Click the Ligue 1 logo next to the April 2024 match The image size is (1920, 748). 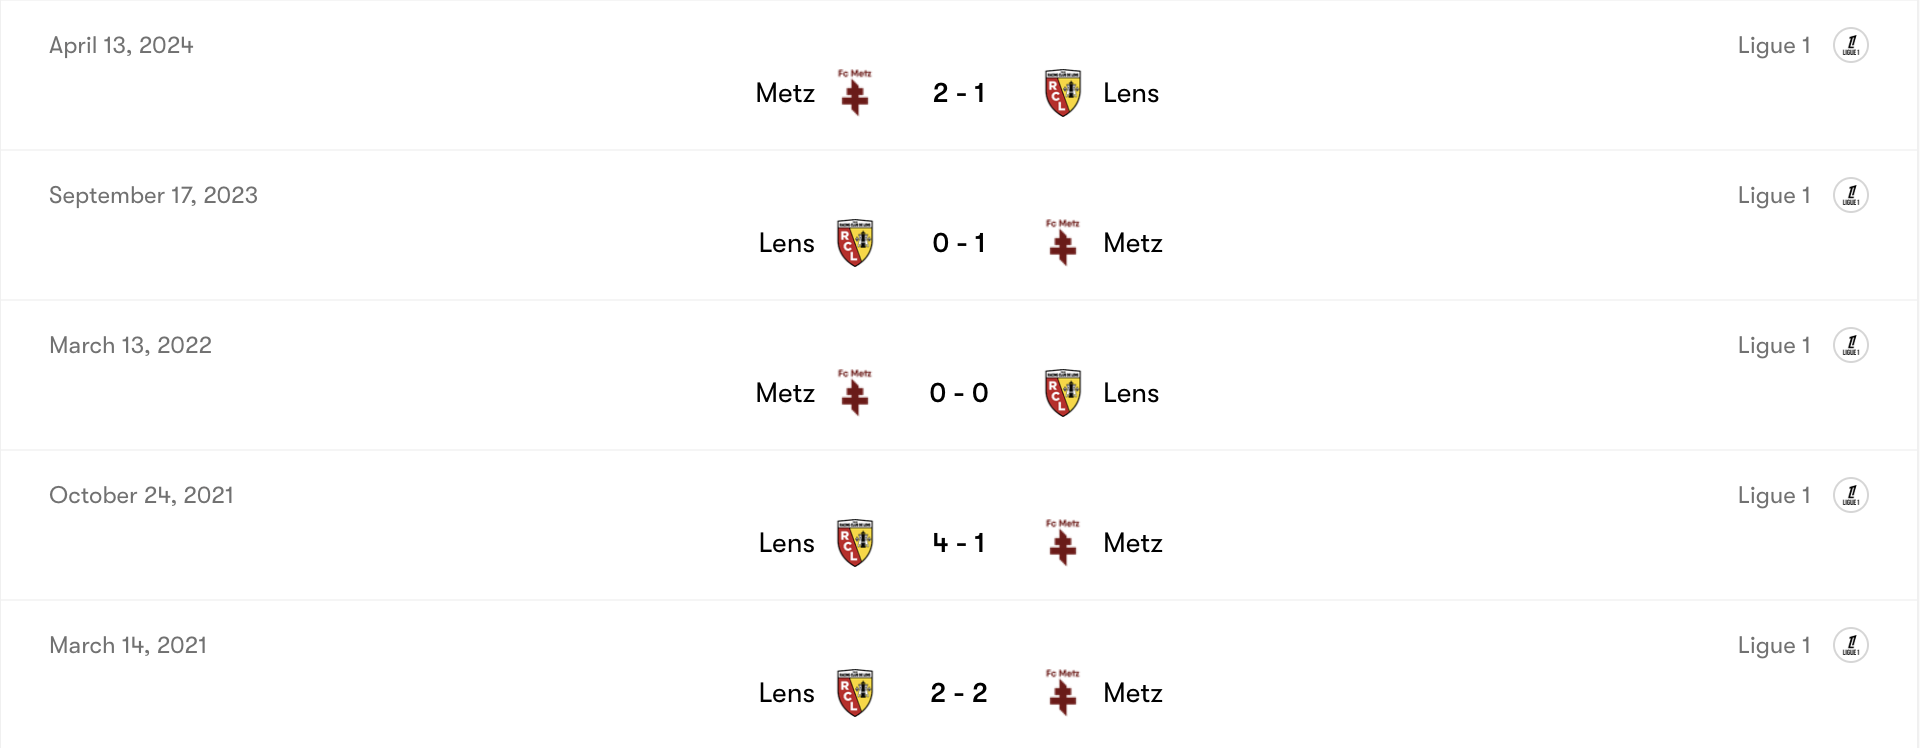[x=1851, y=45]
